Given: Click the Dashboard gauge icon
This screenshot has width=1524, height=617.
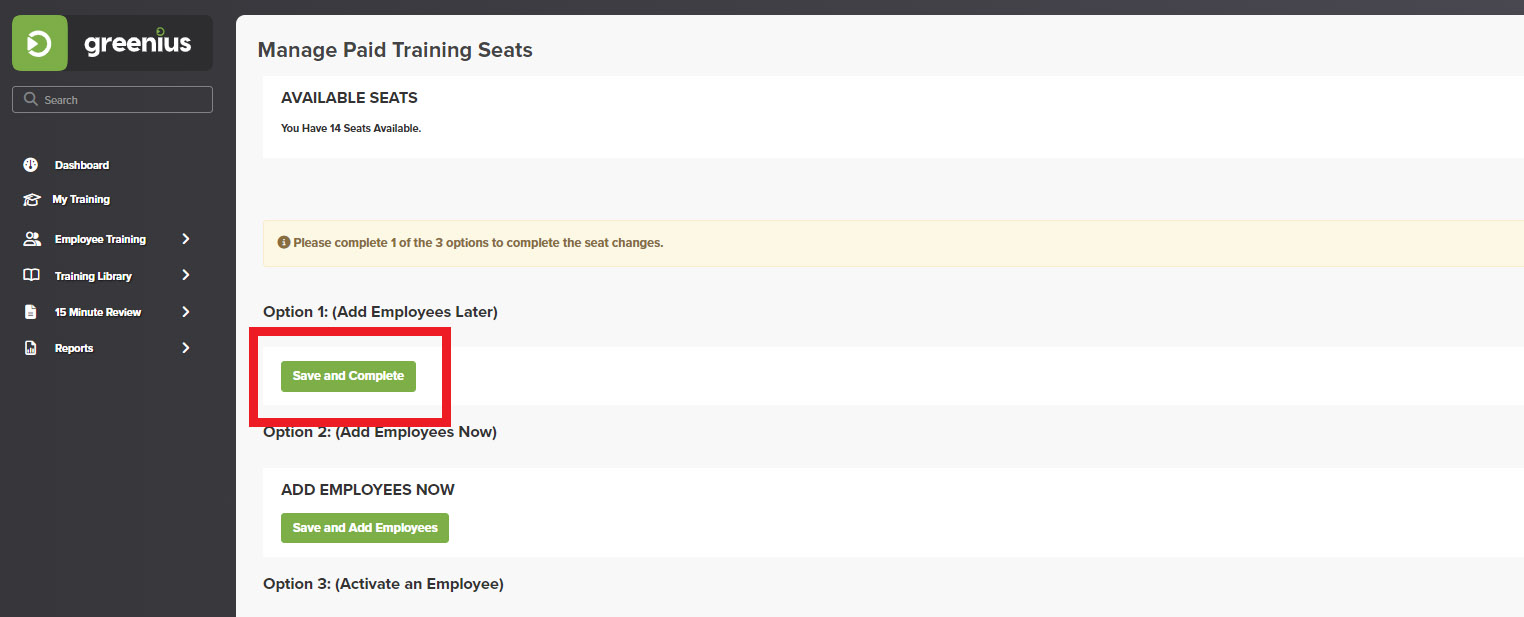Looking at the screenshot, I should tap(31, 165).
